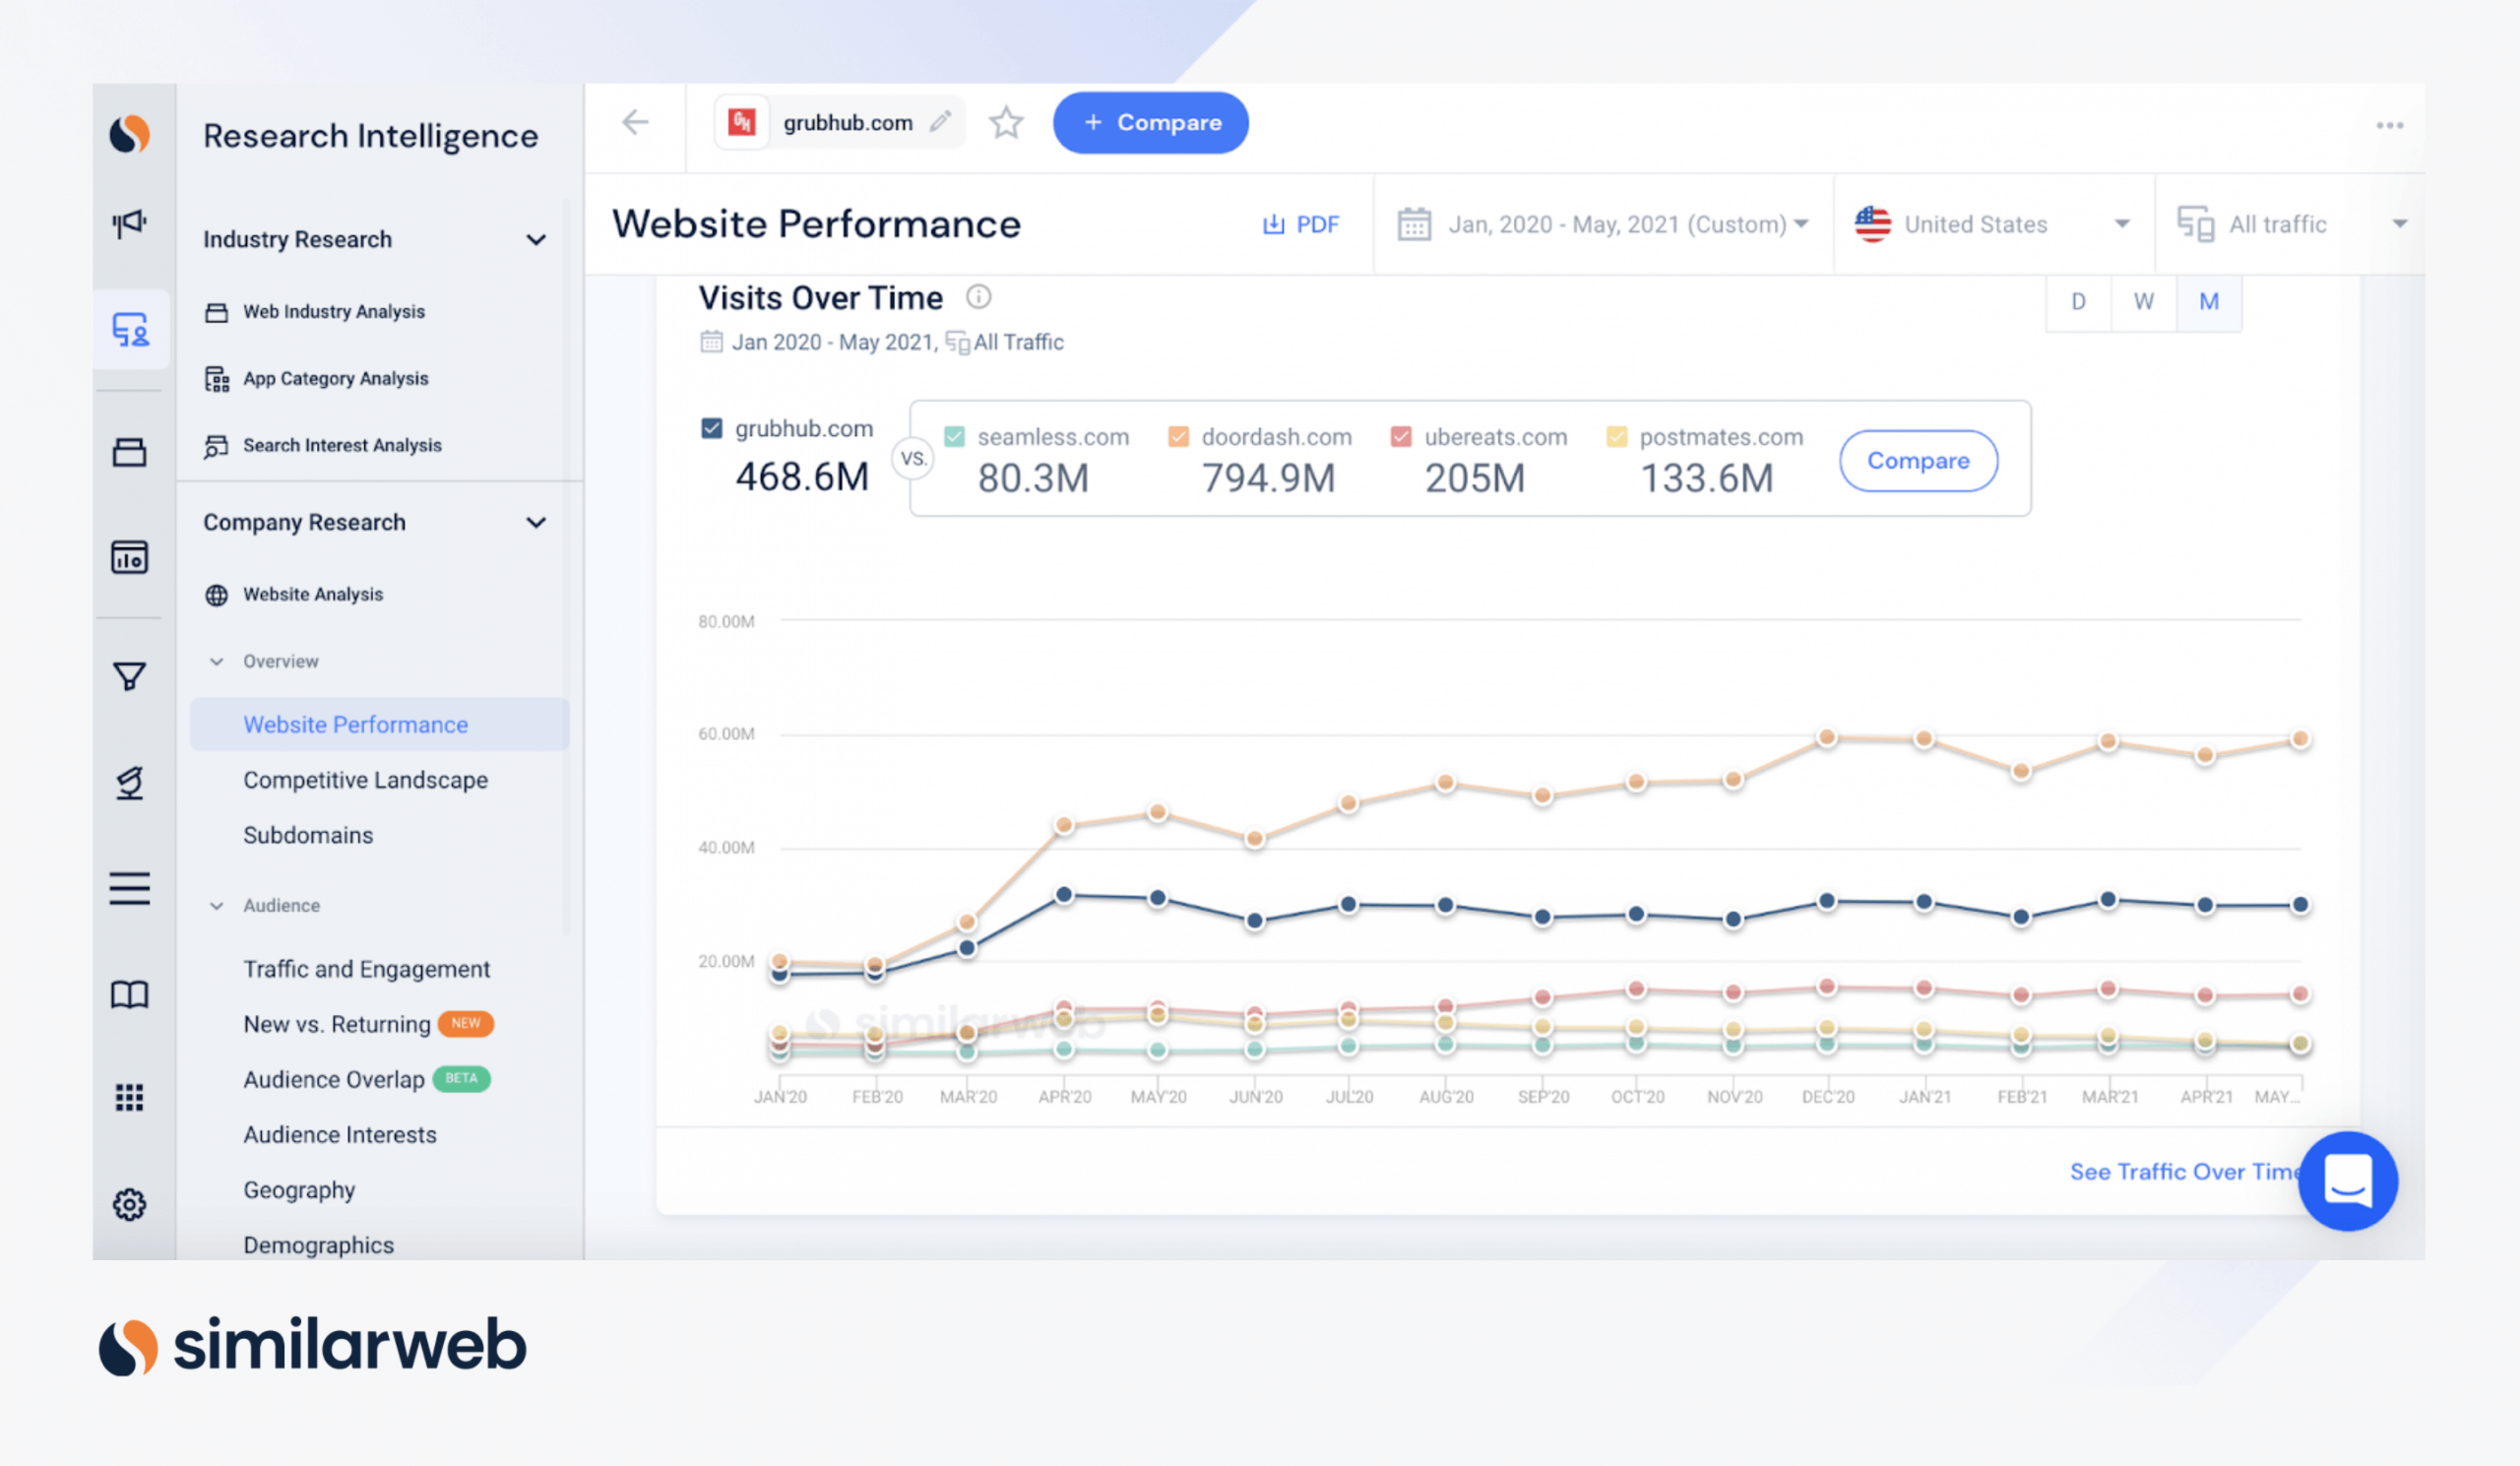Screen dimensions: 2520x1466
Task: Click the US flag icon
Action: point(1872,224)
